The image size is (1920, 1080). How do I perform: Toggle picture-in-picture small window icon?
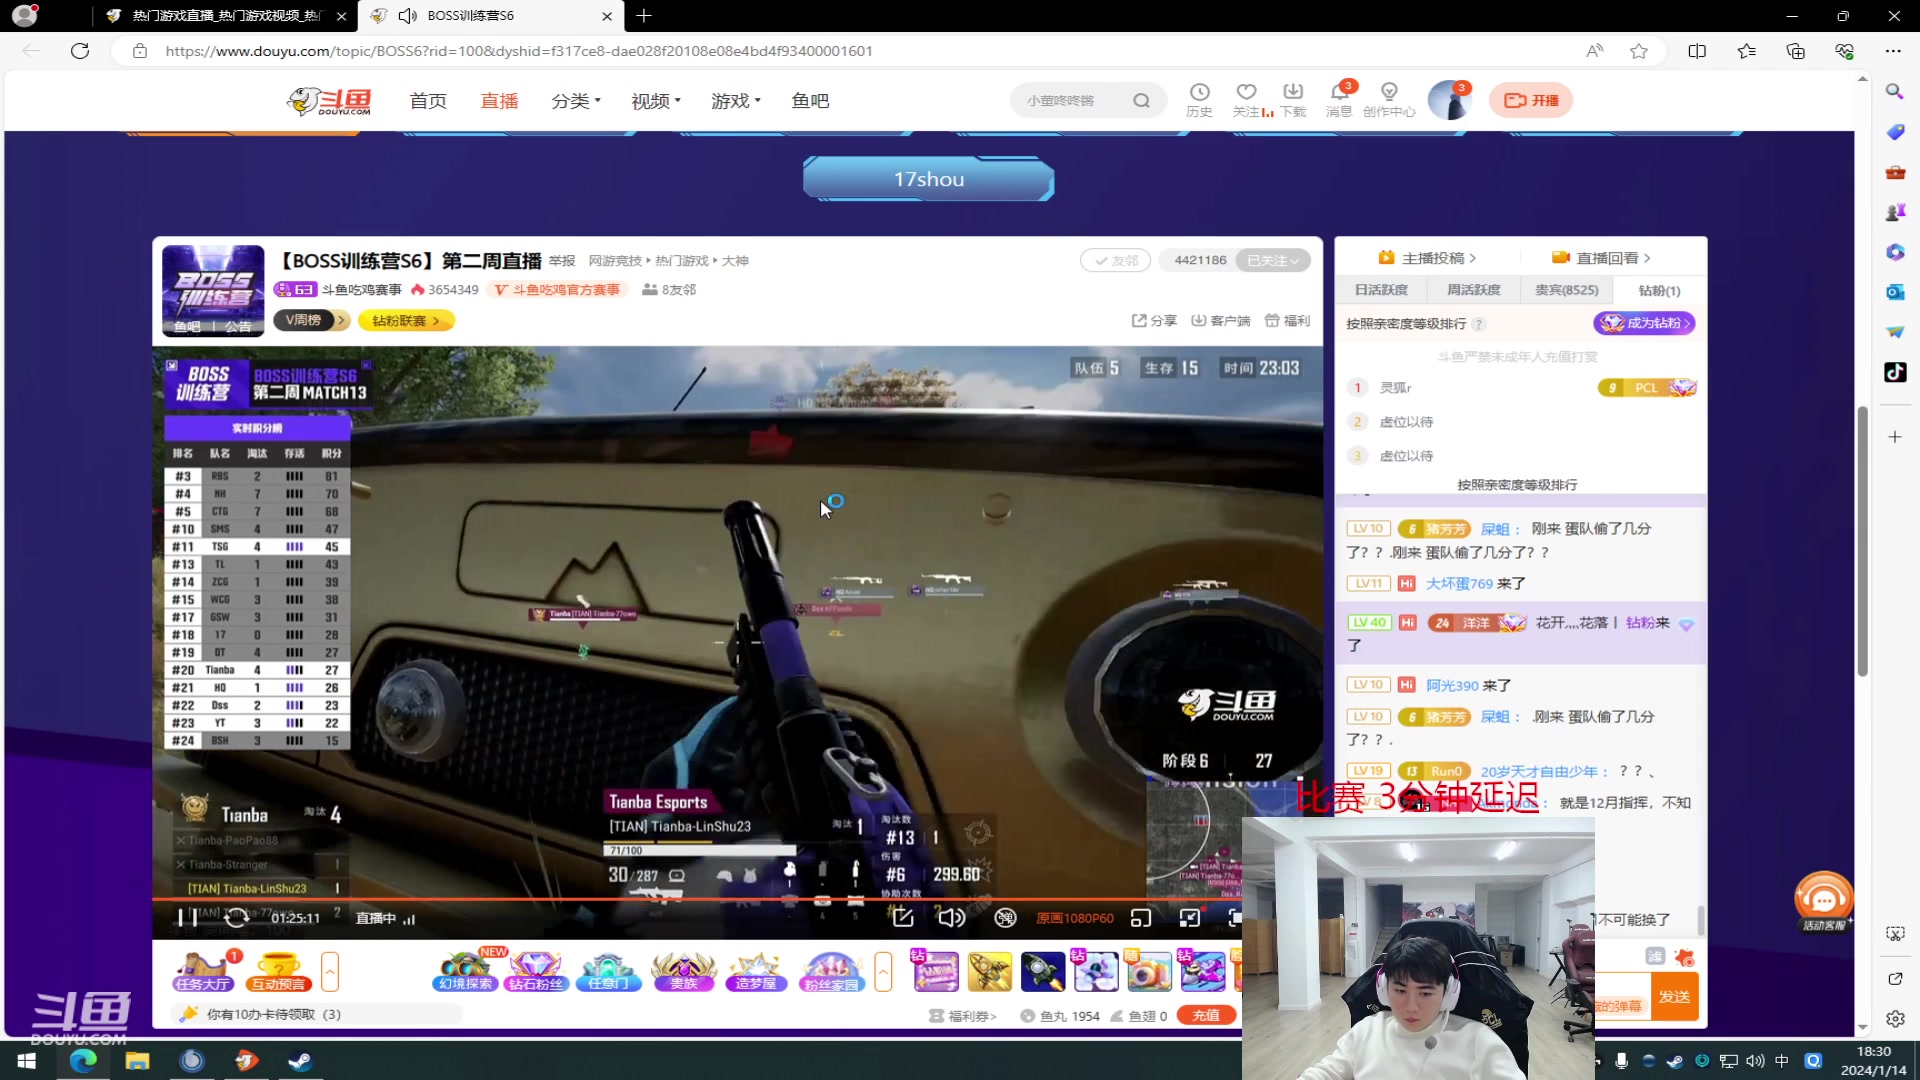click(x=1141, y=918)
